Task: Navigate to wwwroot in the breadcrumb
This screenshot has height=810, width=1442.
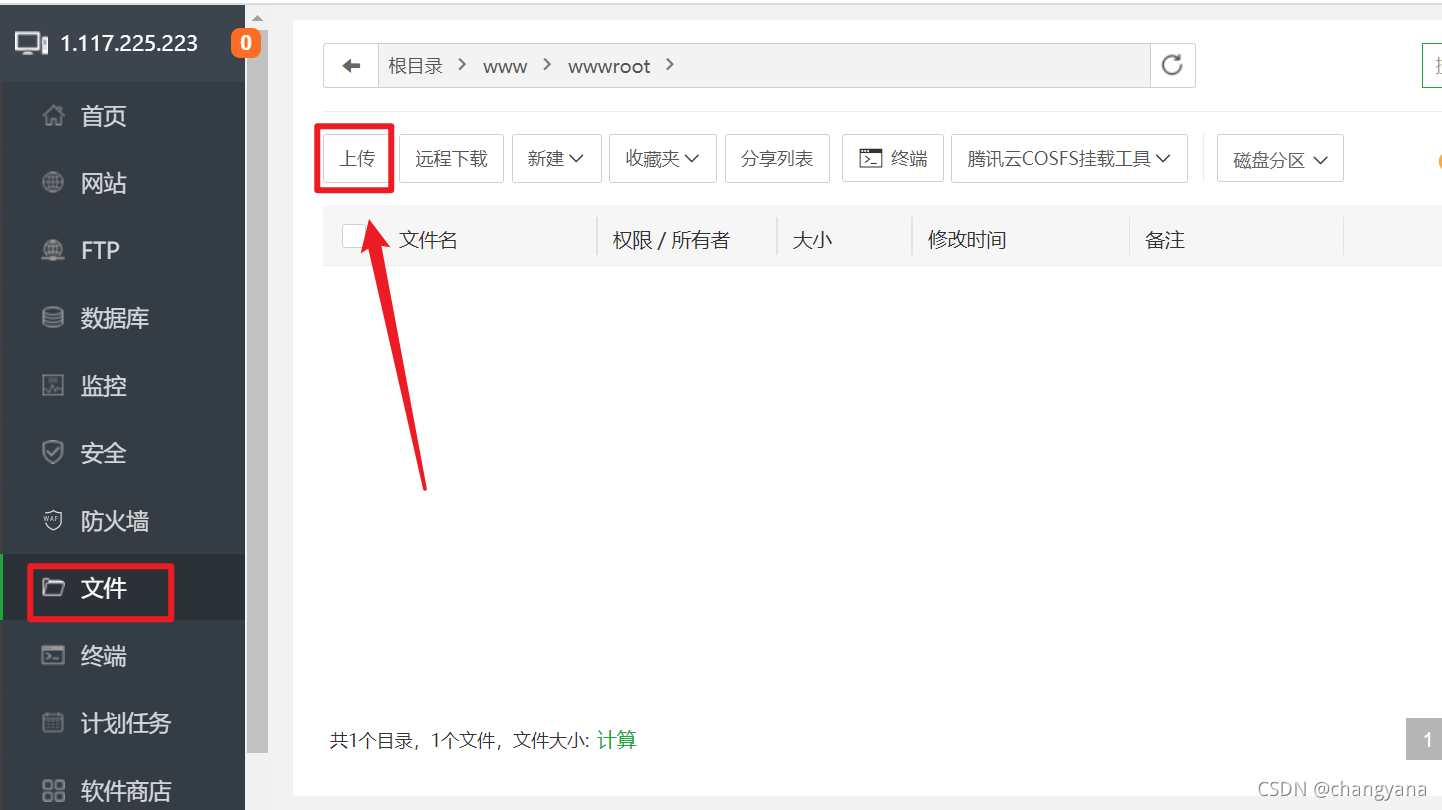Action: click(x=609, y=66)
